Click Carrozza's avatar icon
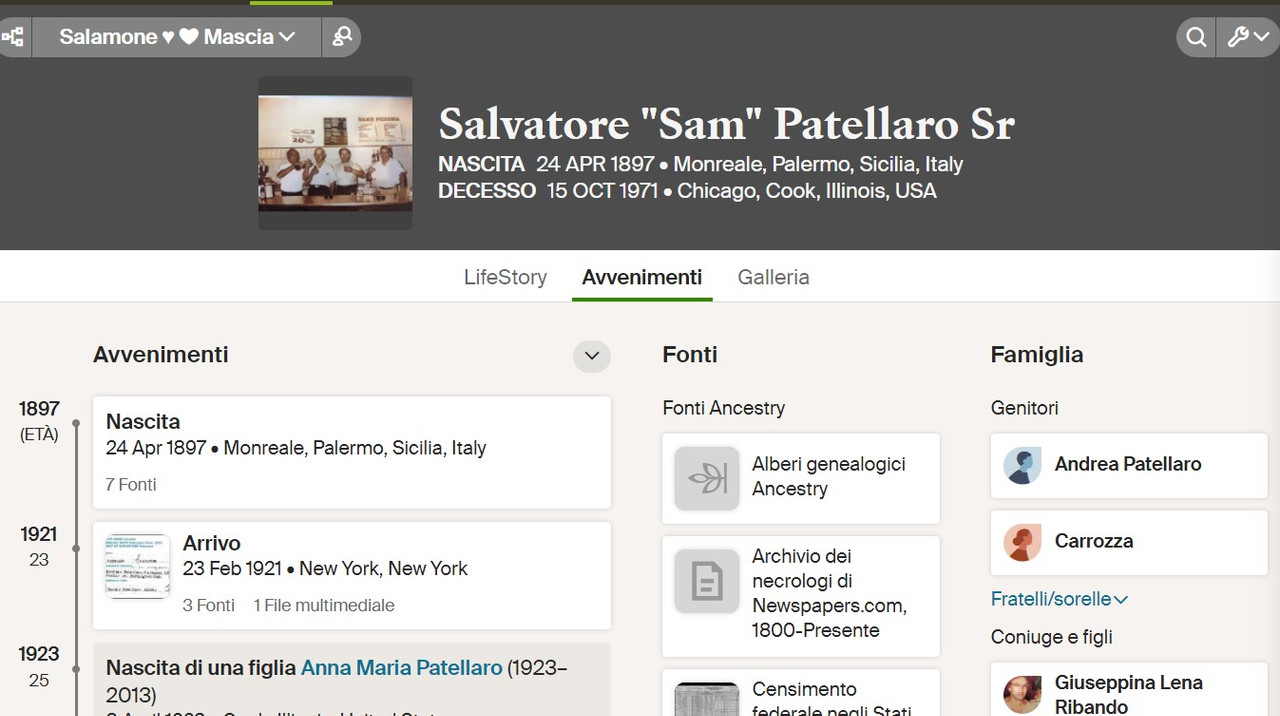This screenshot has height=716, width=1280. click(1022, 542)
